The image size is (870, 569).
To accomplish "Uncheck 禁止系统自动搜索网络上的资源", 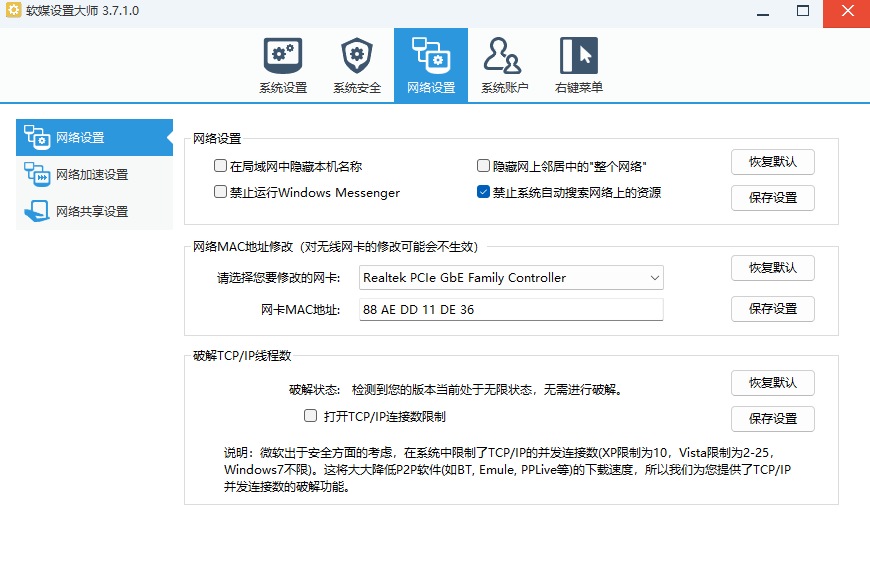I will pos(484,193).
